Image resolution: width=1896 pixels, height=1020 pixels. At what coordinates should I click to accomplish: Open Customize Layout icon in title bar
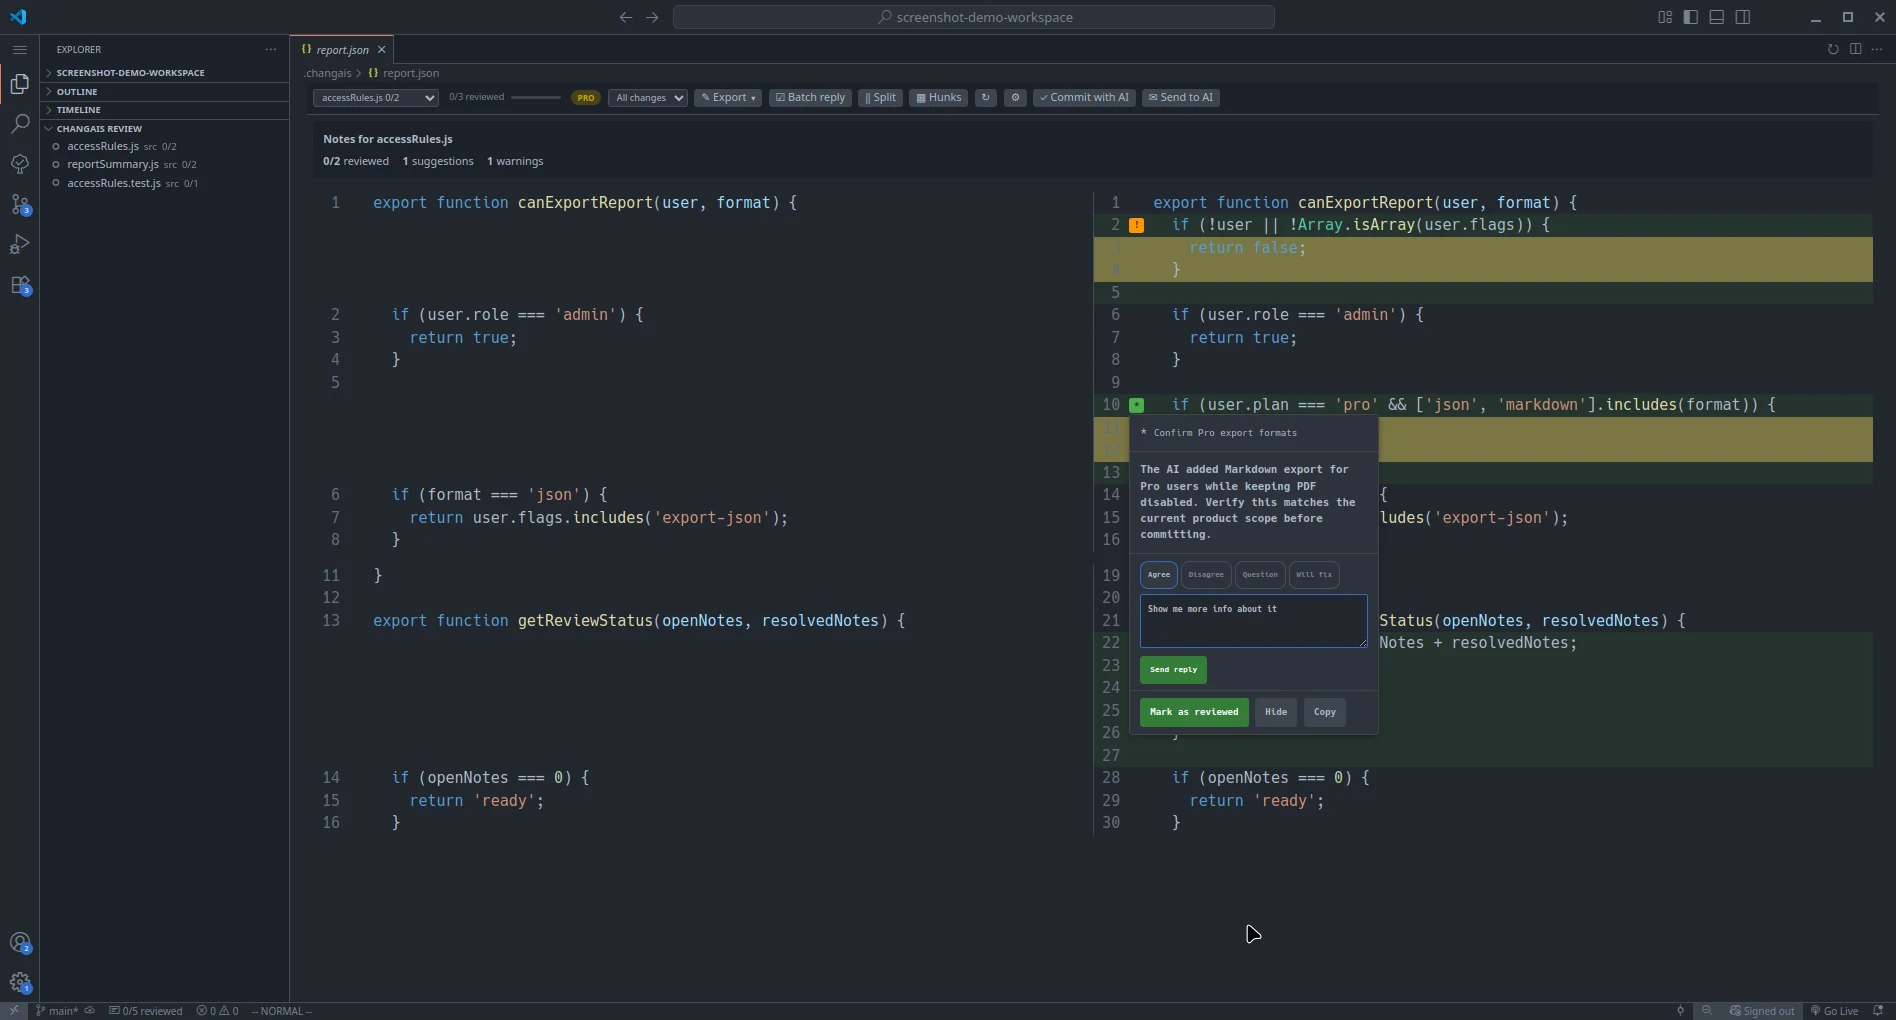1665,17
